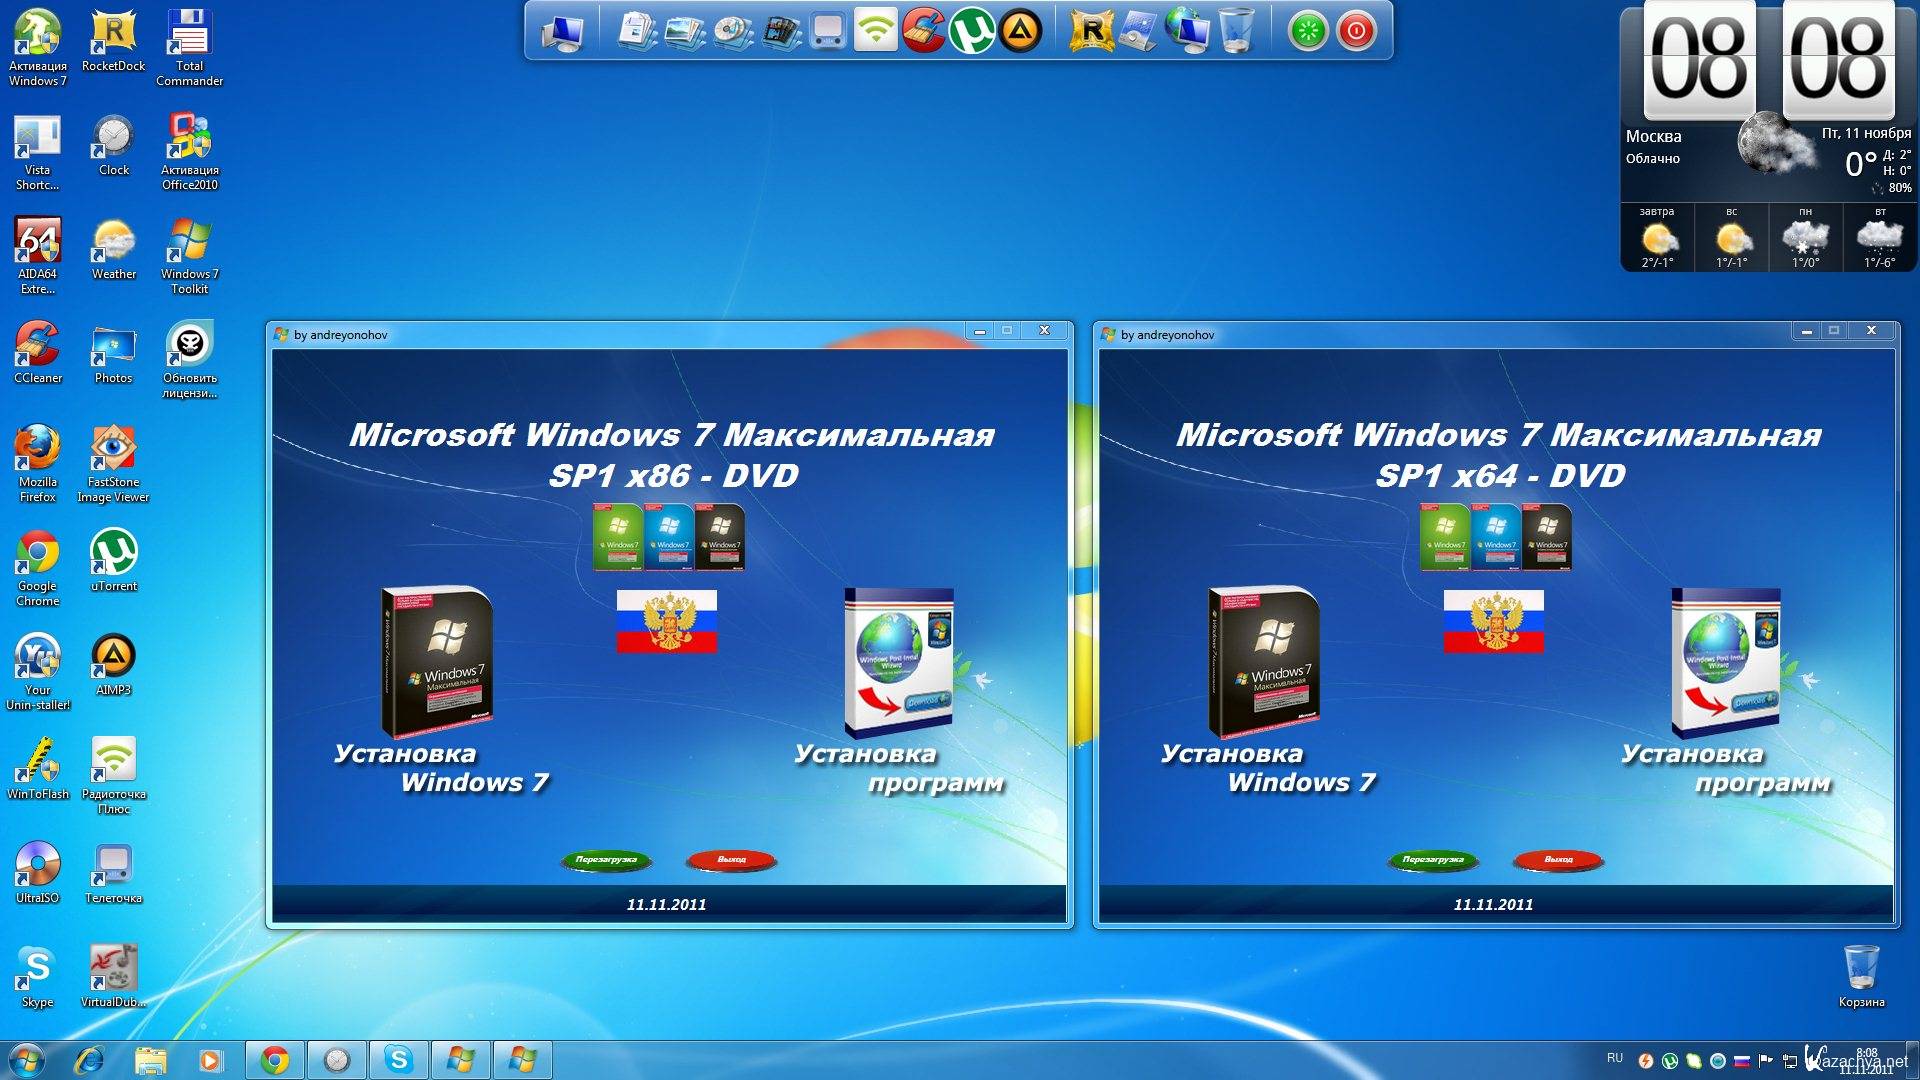Click green Перезагрузка button in x86 window
This screenshot has height=1080, width=1920.
606,860
